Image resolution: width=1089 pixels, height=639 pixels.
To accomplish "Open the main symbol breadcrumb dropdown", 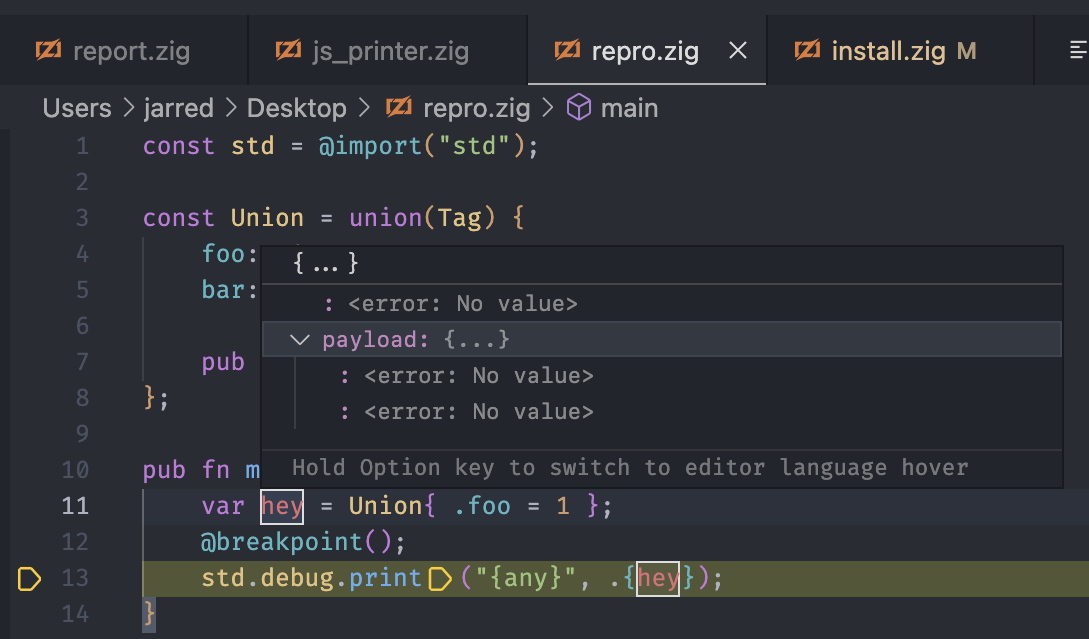I will pyautogui.click(x=630, y=108).
